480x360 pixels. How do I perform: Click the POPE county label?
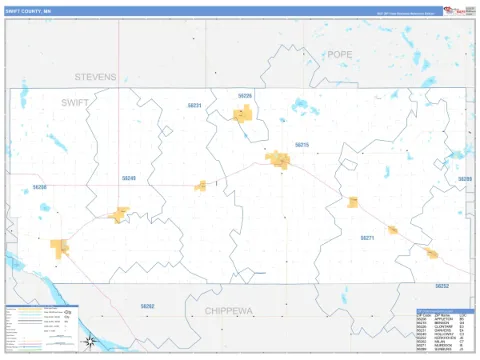click(x=340, y=55)
